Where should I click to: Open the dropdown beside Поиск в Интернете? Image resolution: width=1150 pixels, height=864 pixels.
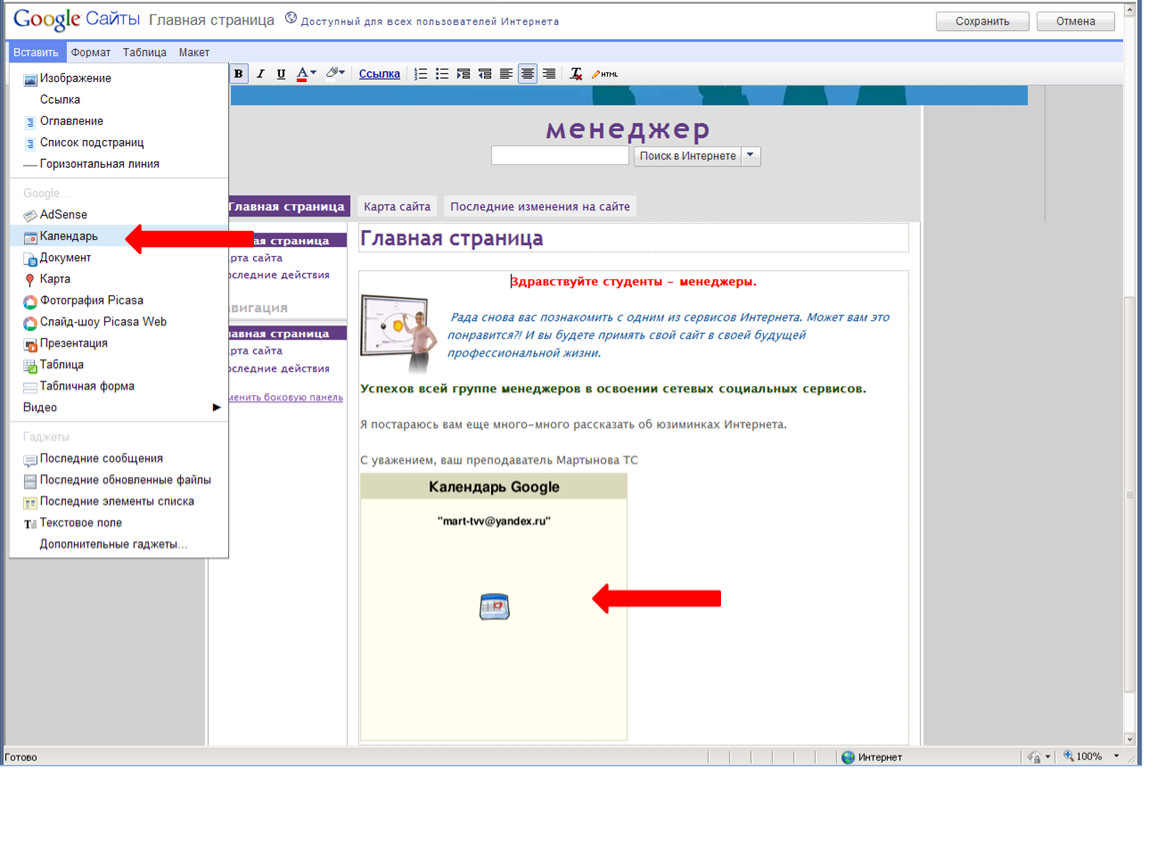tap(750, 155)
